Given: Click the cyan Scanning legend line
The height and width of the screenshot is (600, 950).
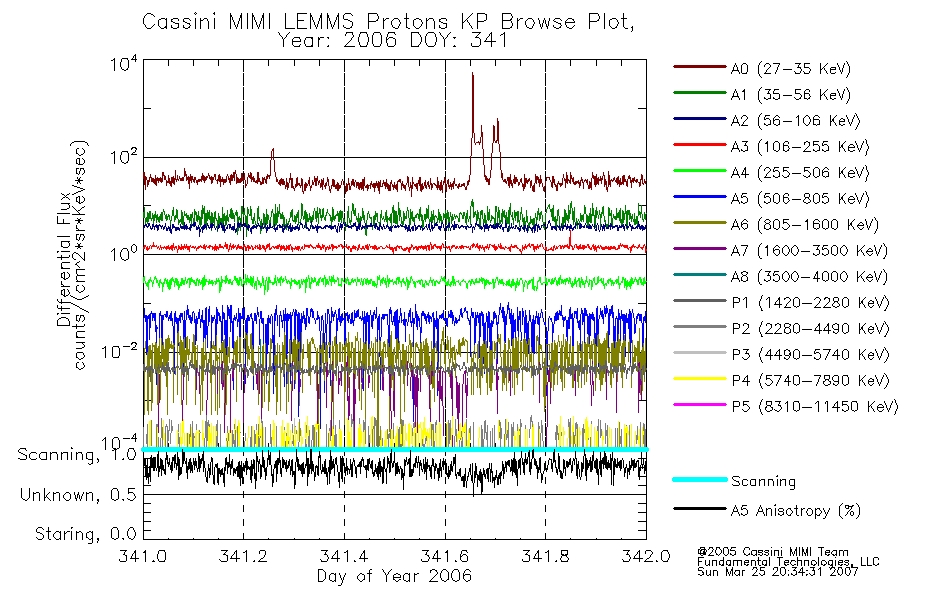Looking at the screenshot, I should pos(700,479).
